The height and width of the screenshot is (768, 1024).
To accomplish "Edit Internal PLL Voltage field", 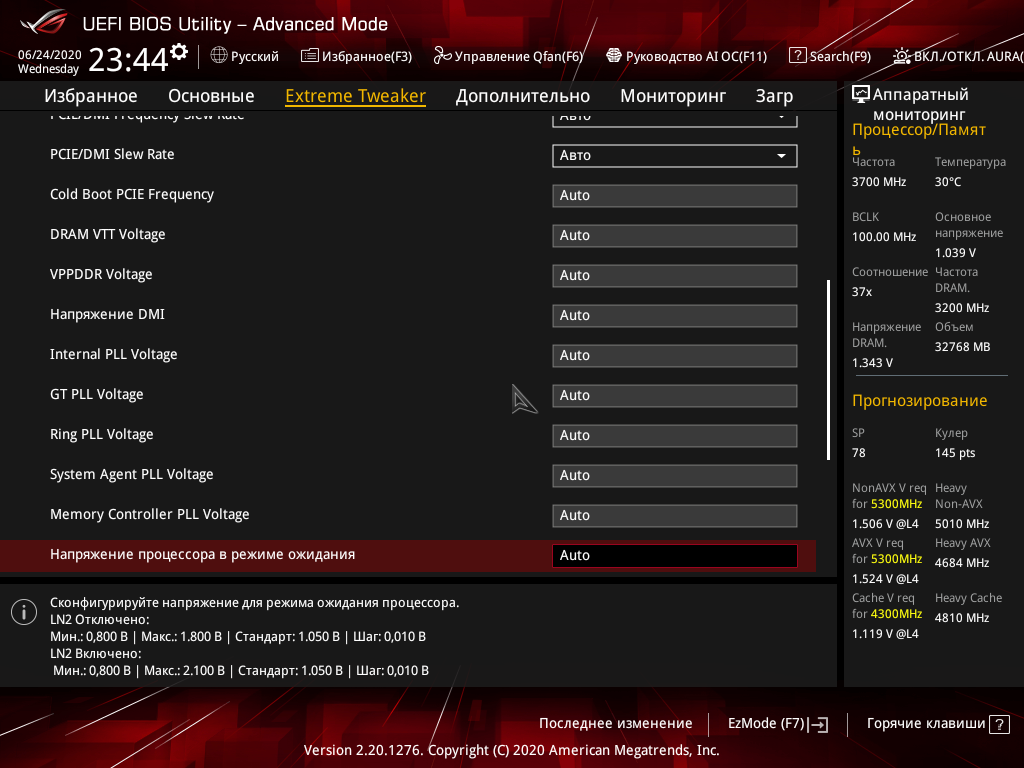I will pyautogui.click(x=675, y=355).
